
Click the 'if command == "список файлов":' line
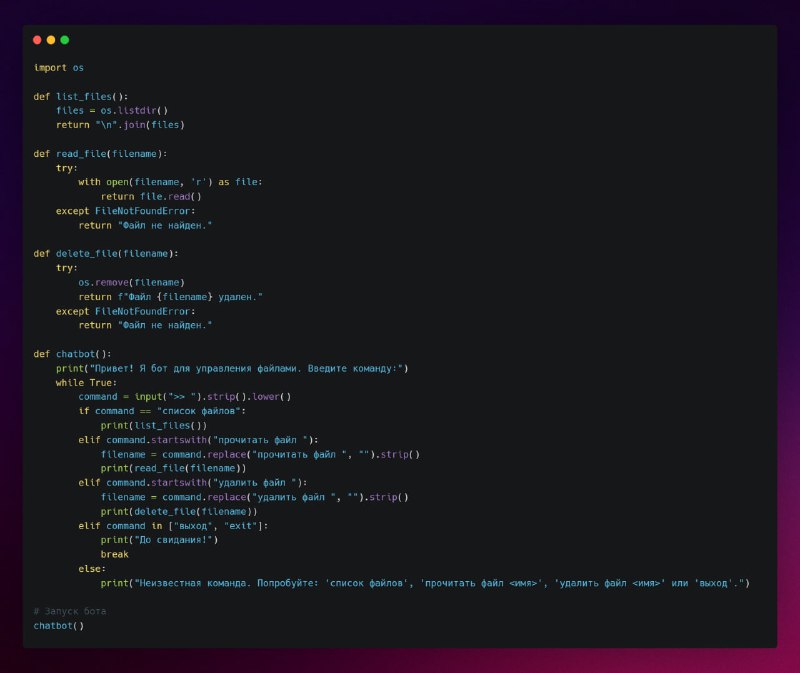point(162,411)
